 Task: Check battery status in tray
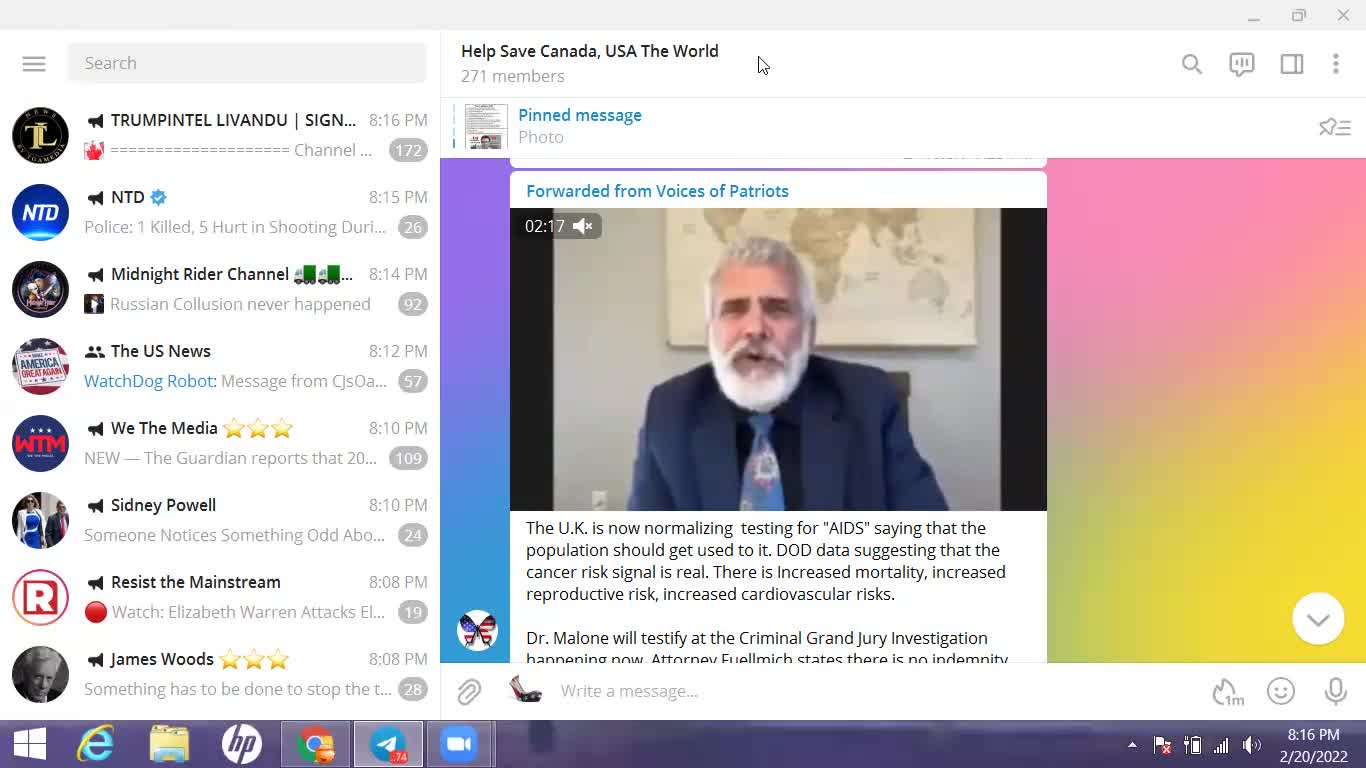click(1192, 745)
